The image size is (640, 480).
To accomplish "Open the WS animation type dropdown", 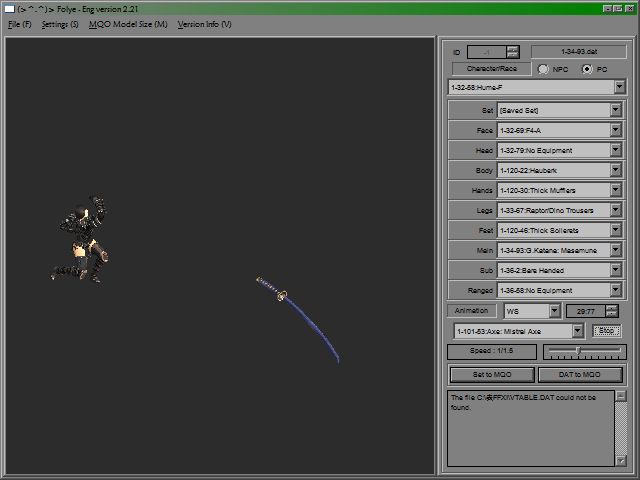I will [x=554, y=311].
